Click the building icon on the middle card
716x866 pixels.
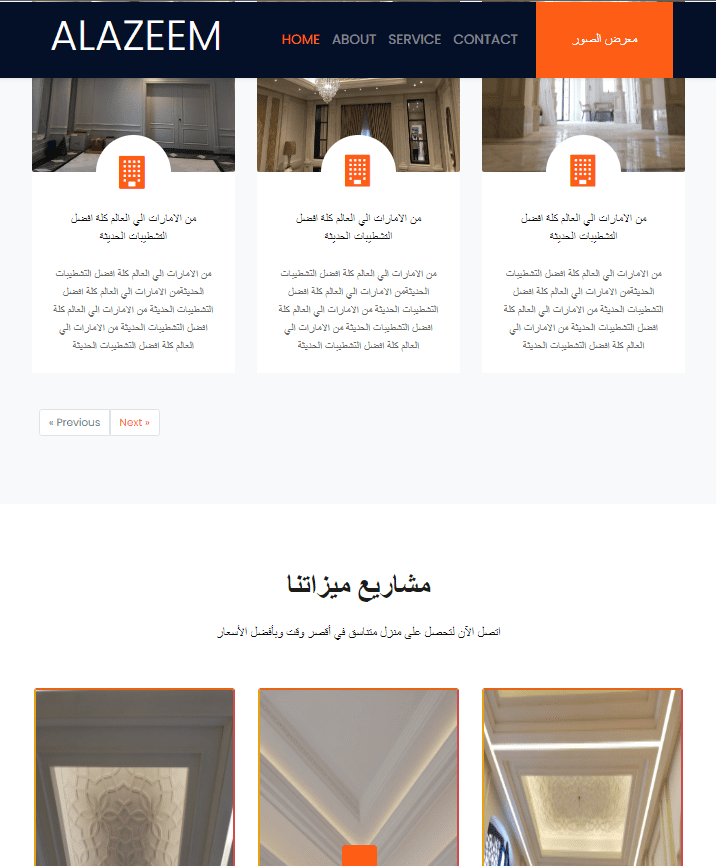point(357,171)
